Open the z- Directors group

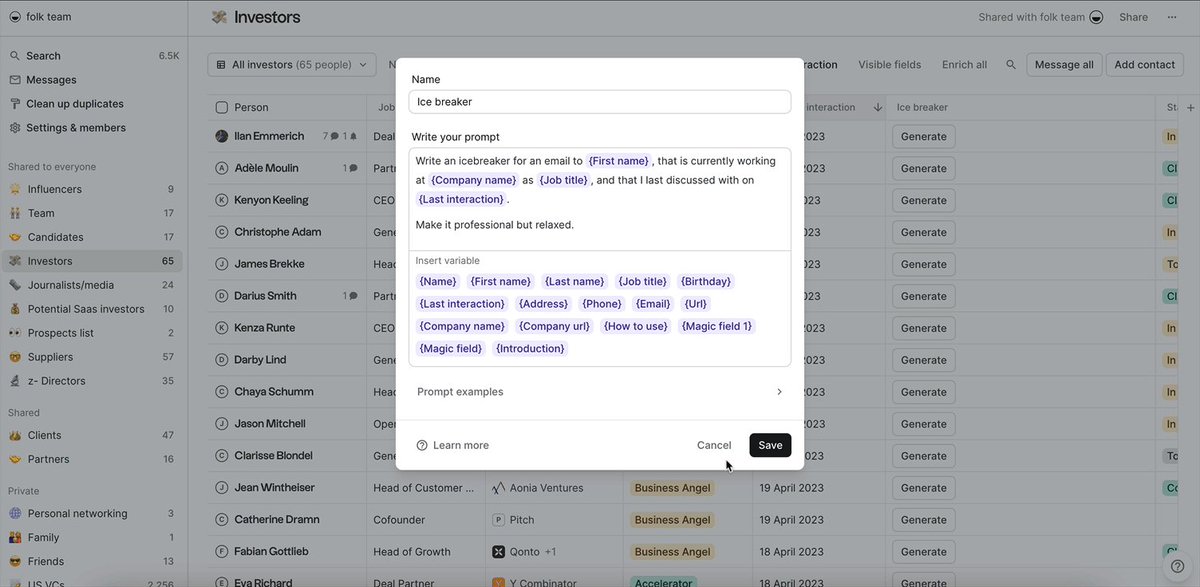pos(92,381)
